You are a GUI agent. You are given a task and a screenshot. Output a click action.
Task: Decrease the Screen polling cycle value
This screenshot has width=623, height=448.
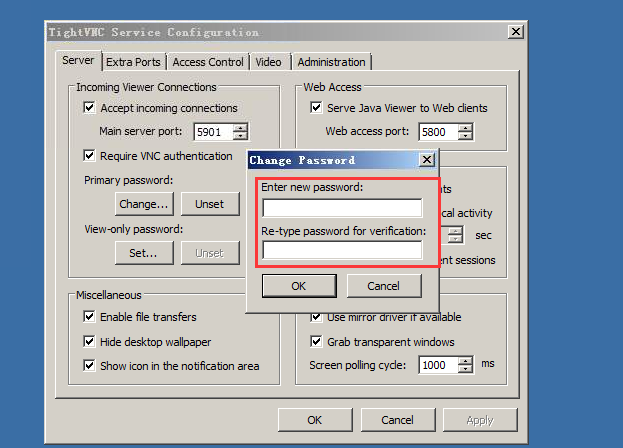pyautogui.click(x=465, y=369)
